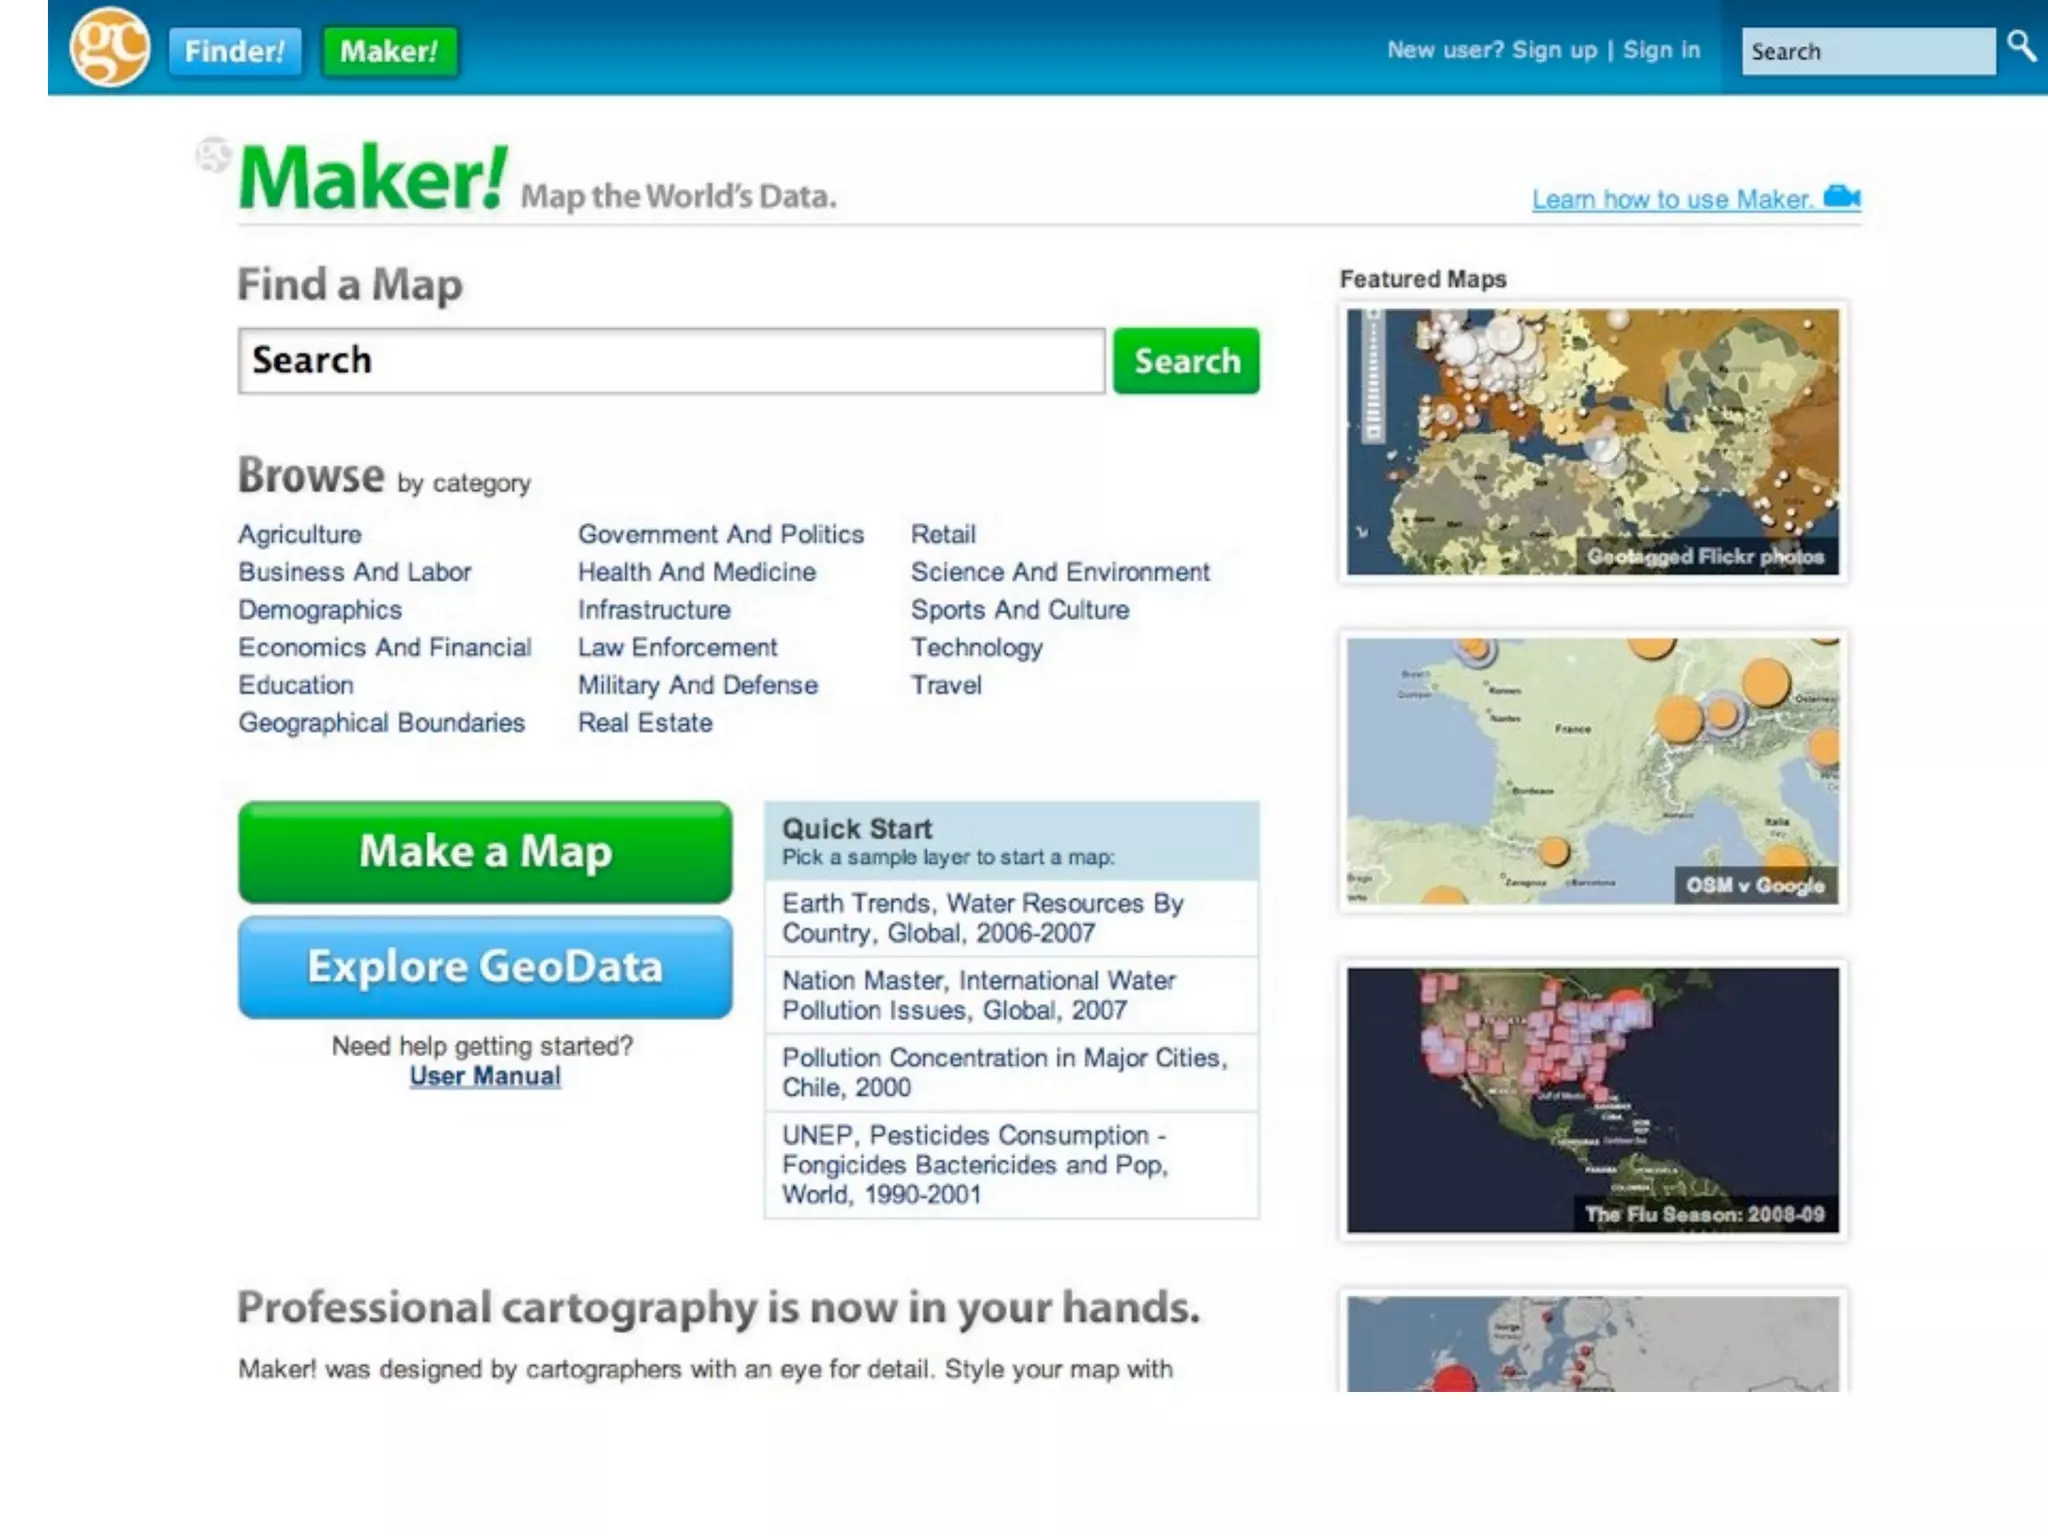Browse the Agriculture category
The width and height of the screenshot is (2048, 1536).
click(300, 534)
